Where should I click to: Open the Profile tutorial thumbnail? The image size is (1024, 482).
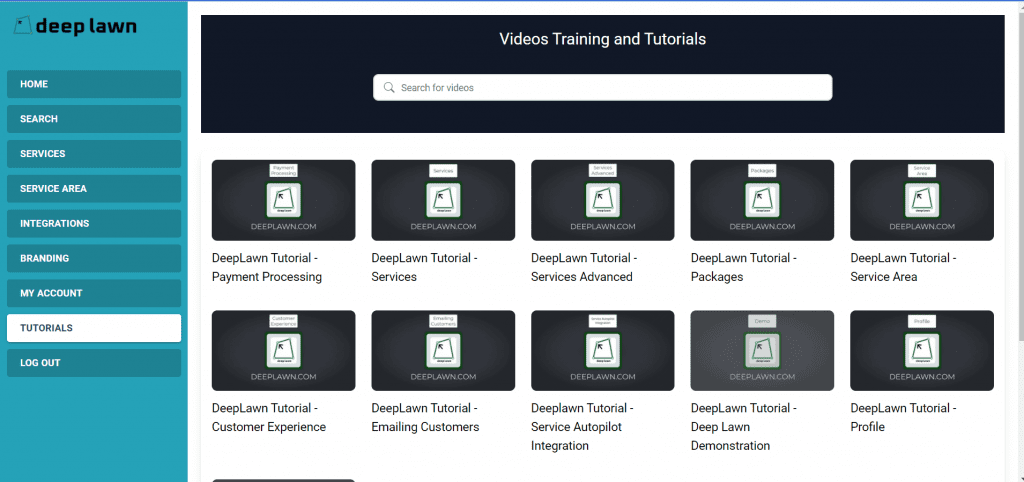[922, 351]
